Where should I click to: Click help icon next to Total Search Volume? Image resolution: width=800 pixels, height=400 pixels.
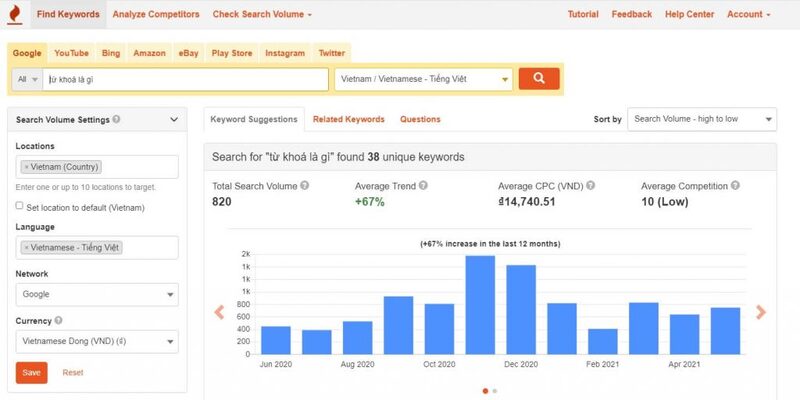(305, 185)
